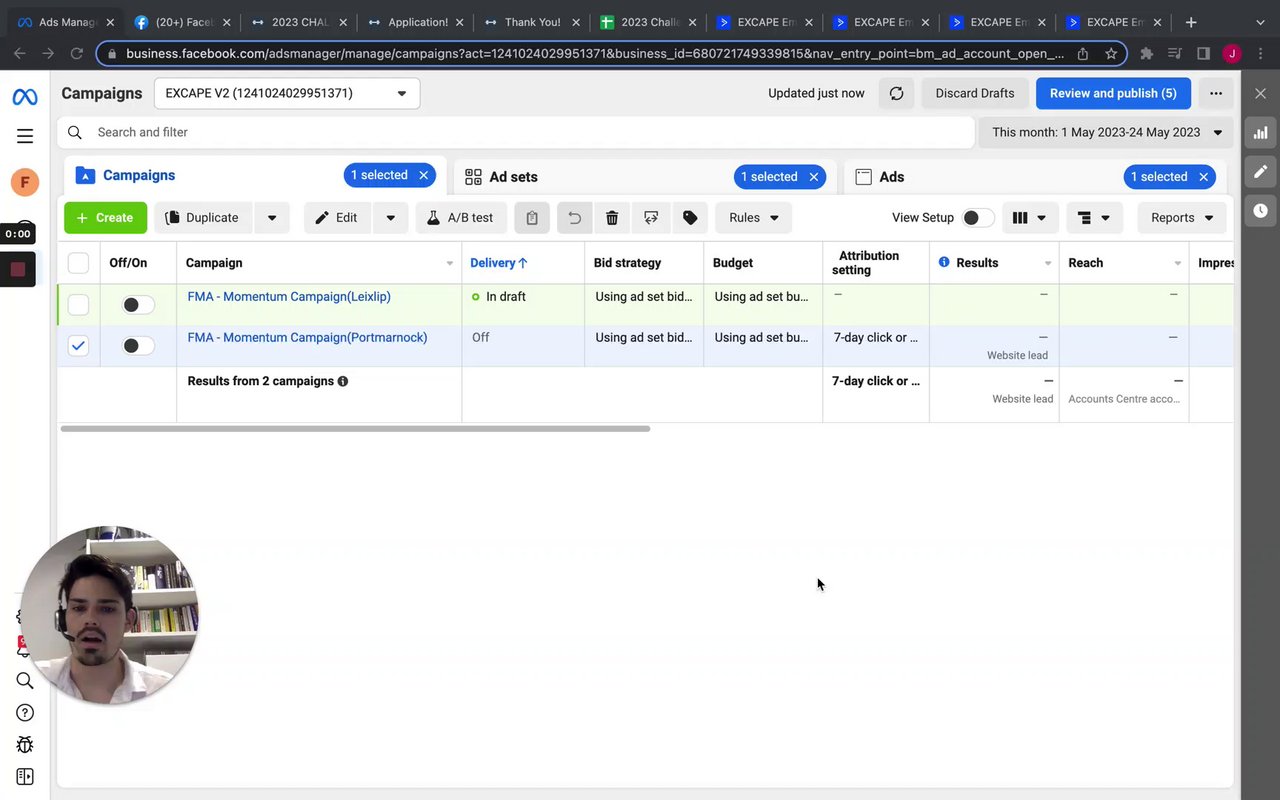Bookmark this page with the star icon

(x=1111, y=53)
